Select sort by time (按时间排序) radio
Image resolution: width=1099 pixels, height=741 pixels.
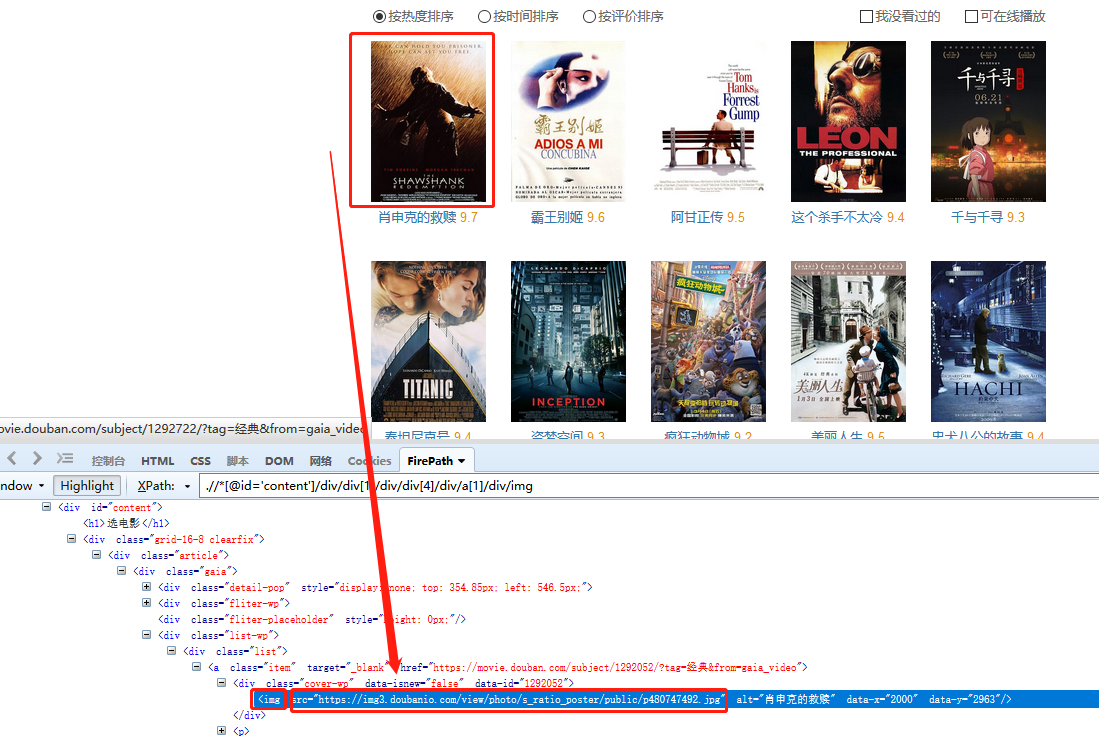click(484, 16)
